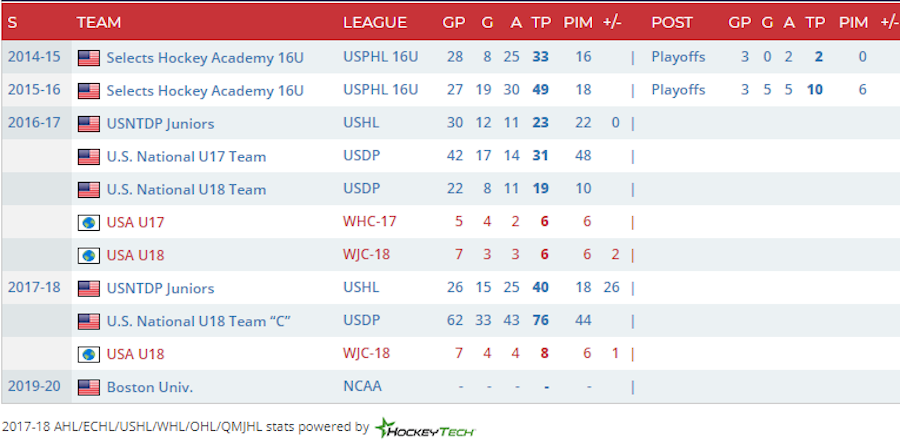The width and height of the screenshot is (900, 444).
Task: Open the 2015-16 USPHL 16U league link
Action: (380, 90)
